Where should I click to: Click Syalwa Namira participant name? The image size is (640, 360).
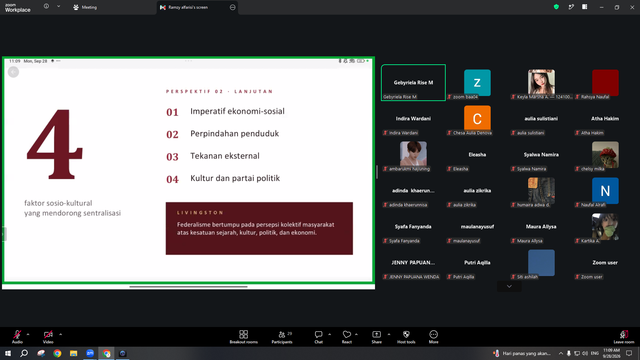coord(541,154)
